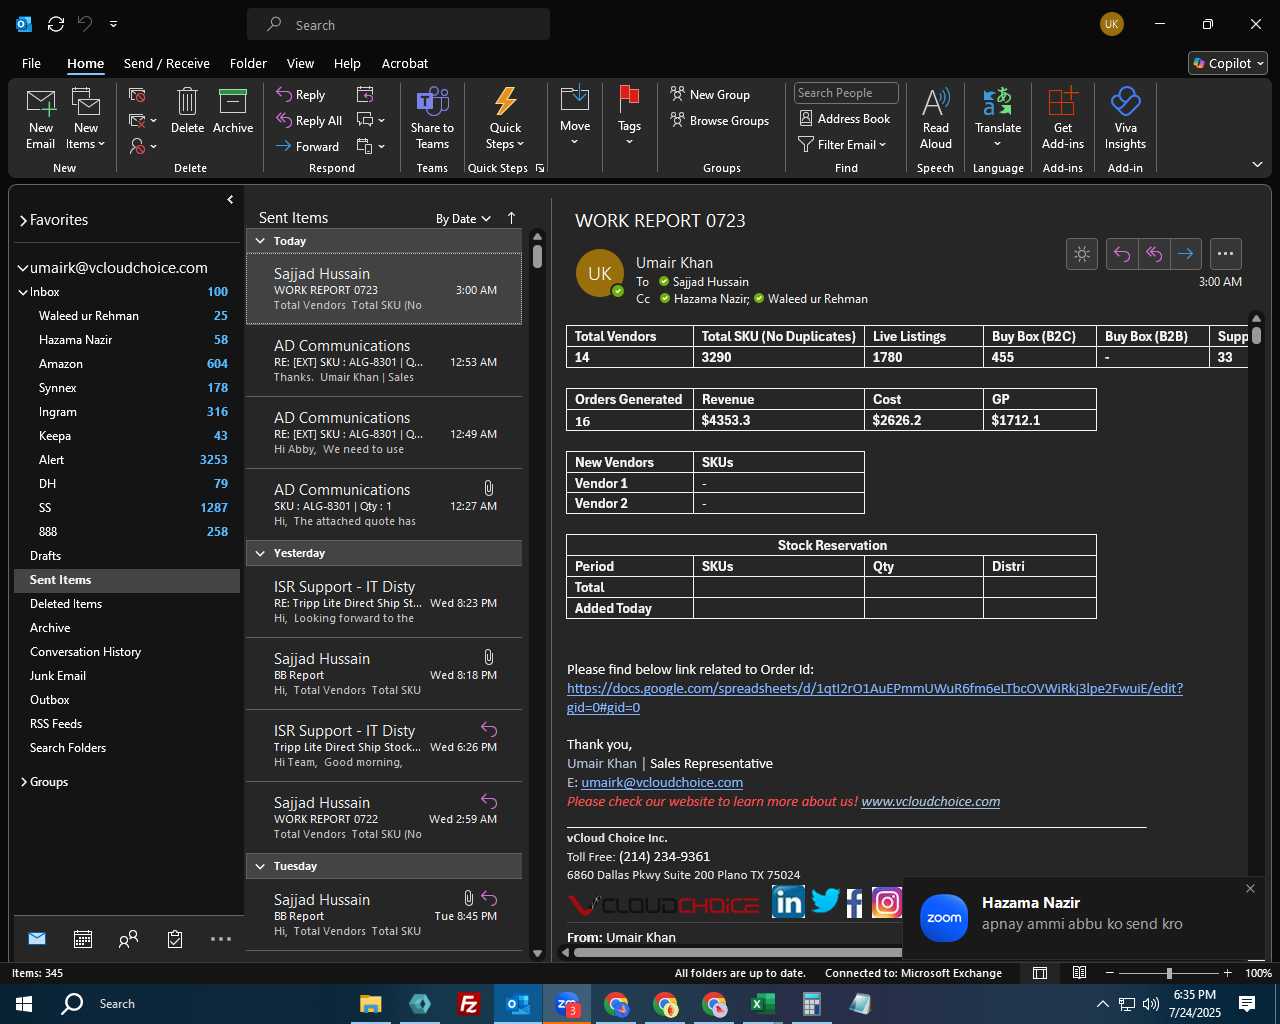The image size is (1280, 1024).
Task: Collapse the Inbox folder tree
Action: (23, 292)
